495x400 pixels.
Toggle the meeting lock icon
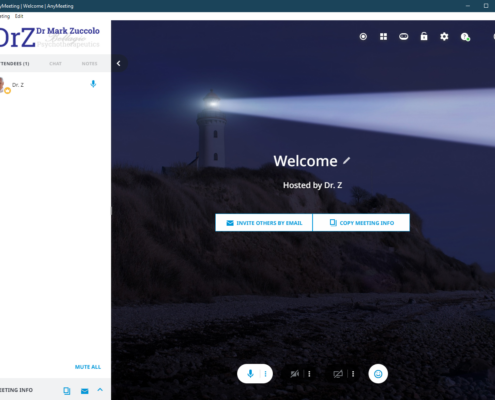[424, 36]
